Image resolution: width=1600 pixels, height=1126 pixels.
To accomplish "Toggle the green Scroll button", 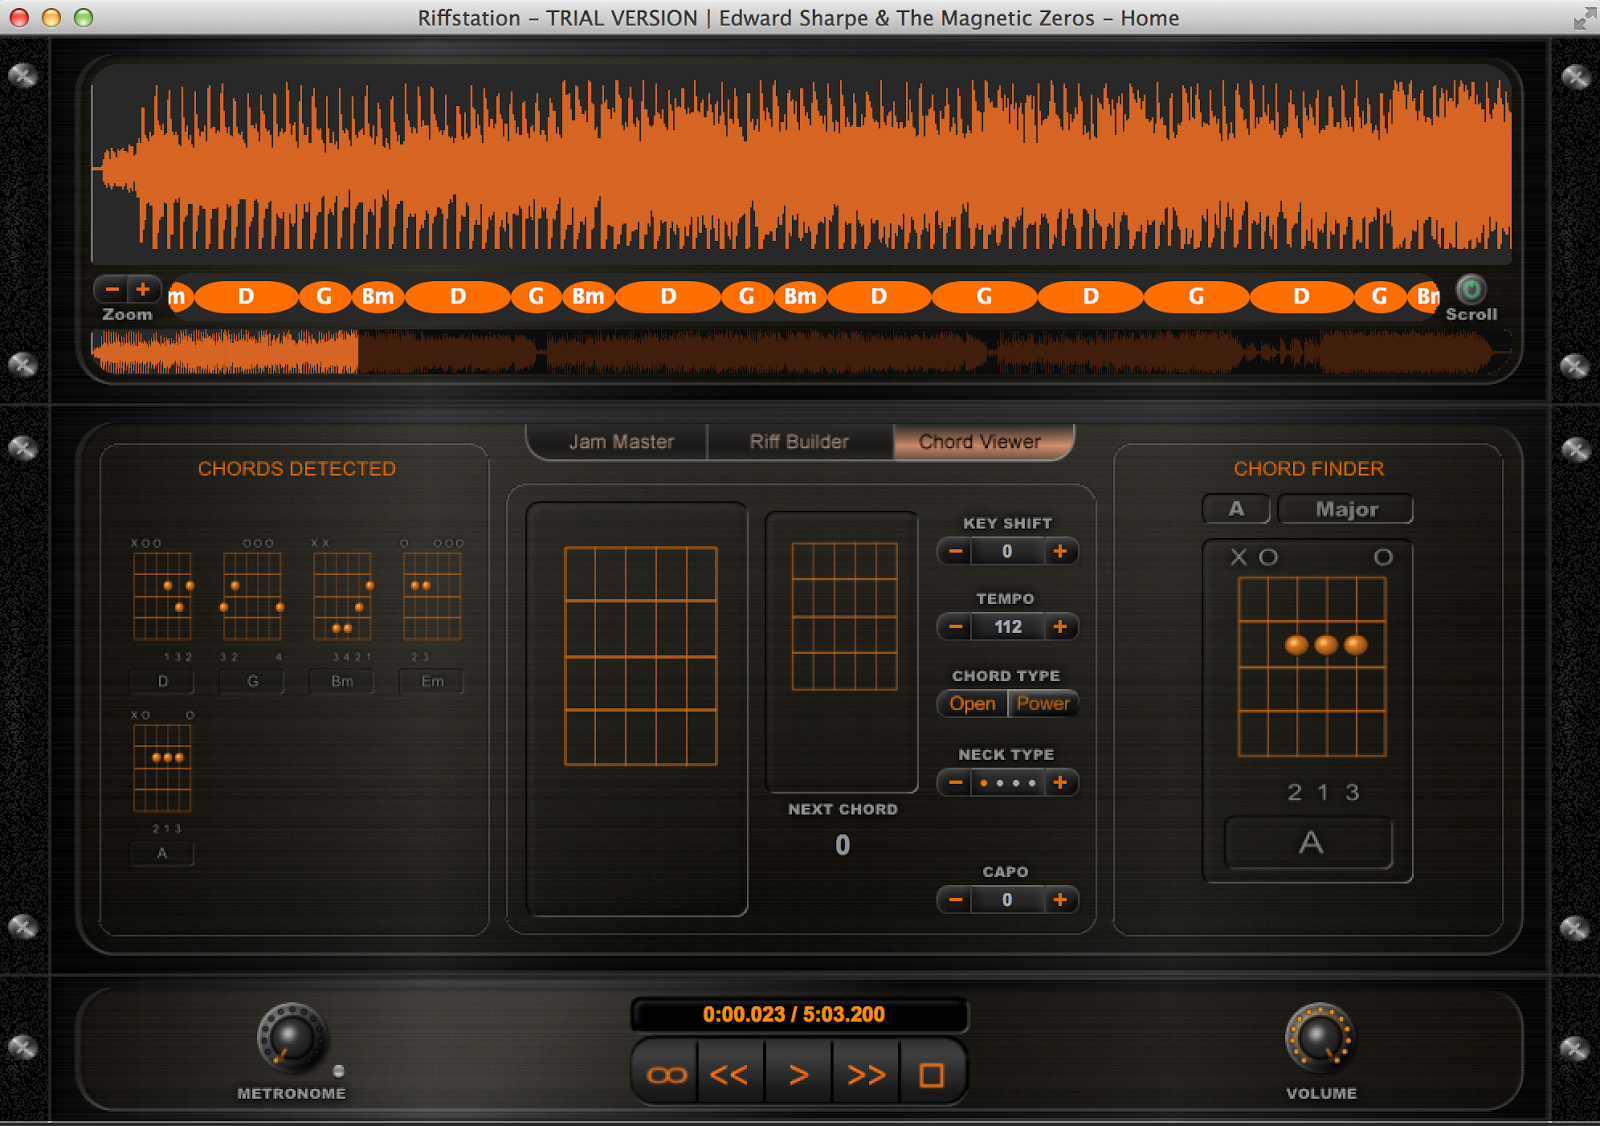I will point(1470,290).
